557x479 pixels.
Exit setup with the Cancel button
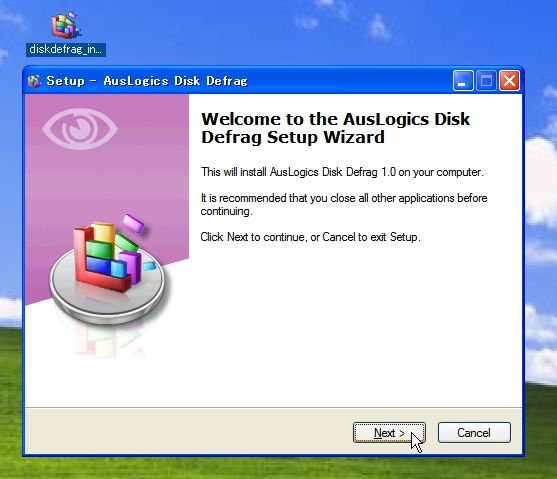474,433
